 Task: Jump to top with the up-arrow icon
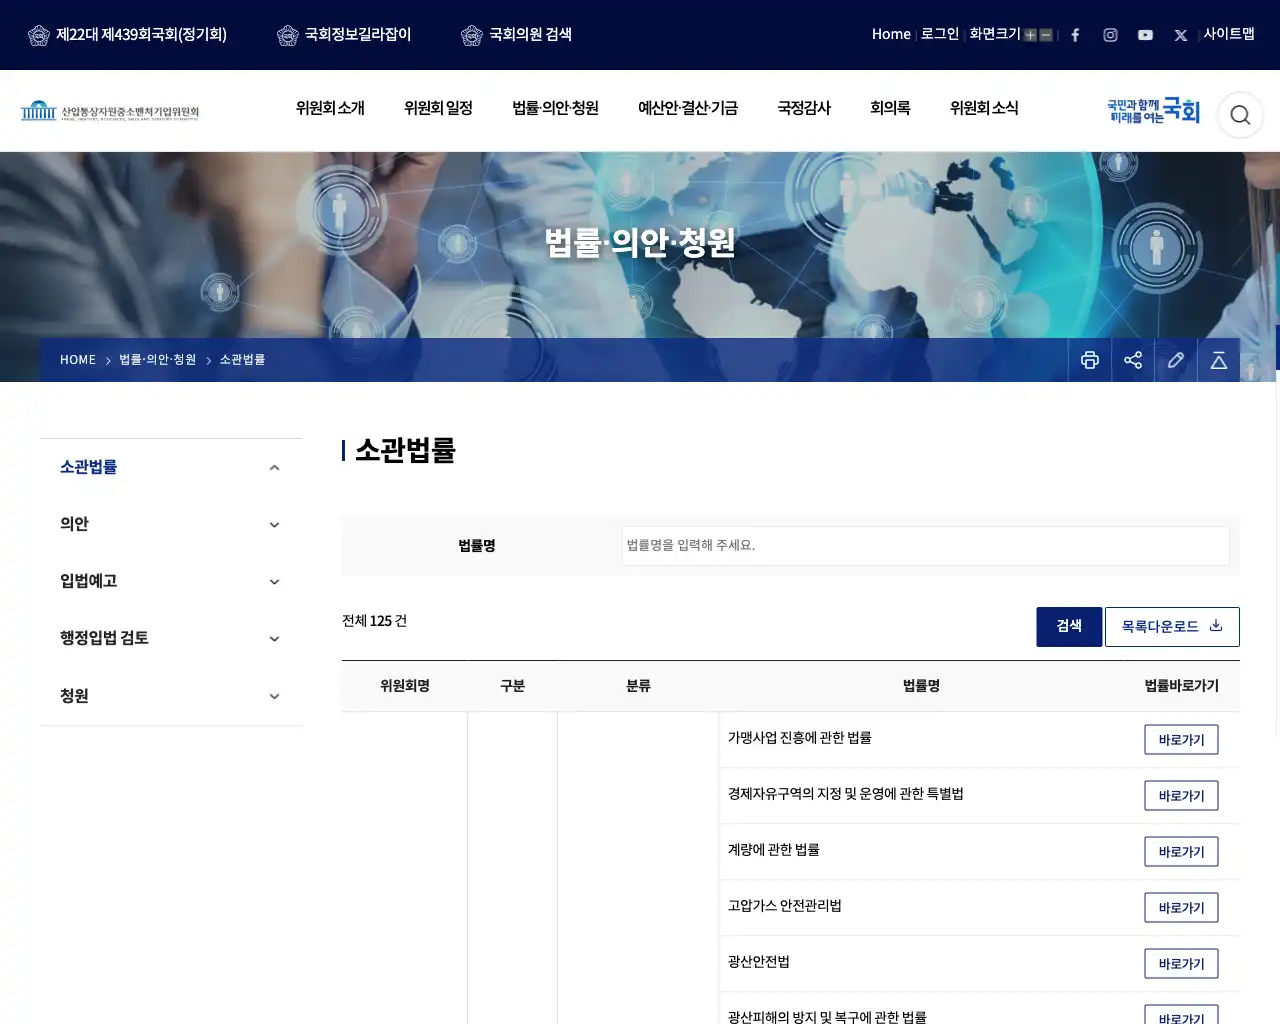point(1219,360)
